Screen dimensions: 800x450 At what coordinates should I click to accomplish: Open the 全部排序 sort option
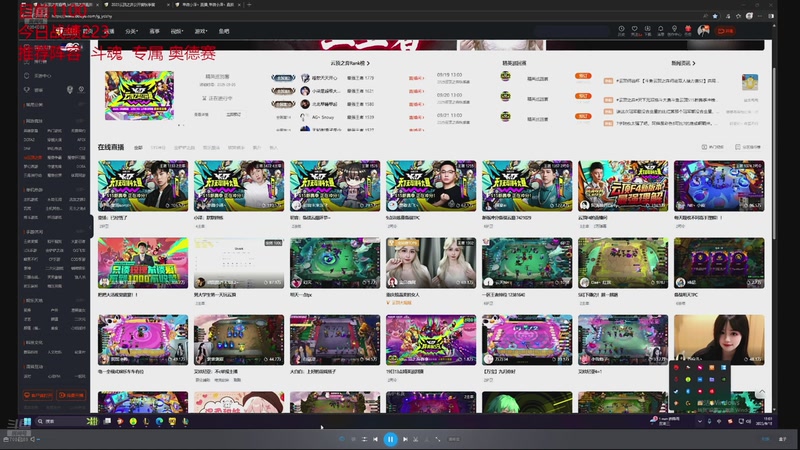tap(748, 147)
